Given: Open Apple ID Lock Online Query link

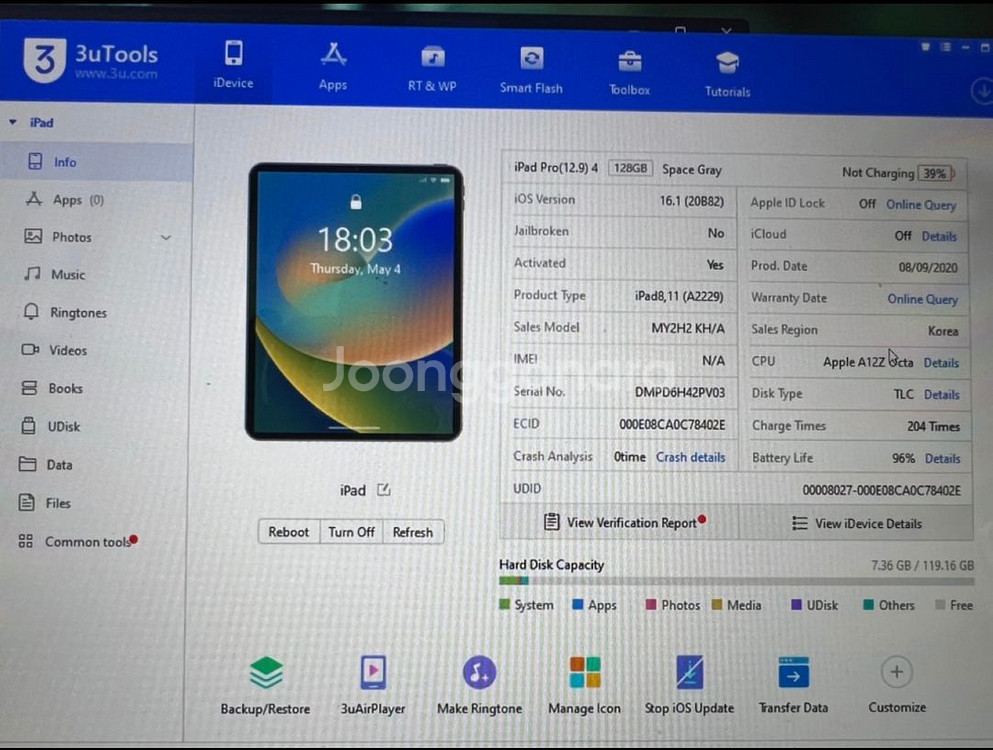Looking at the screenshot, I should click(921, 205).
